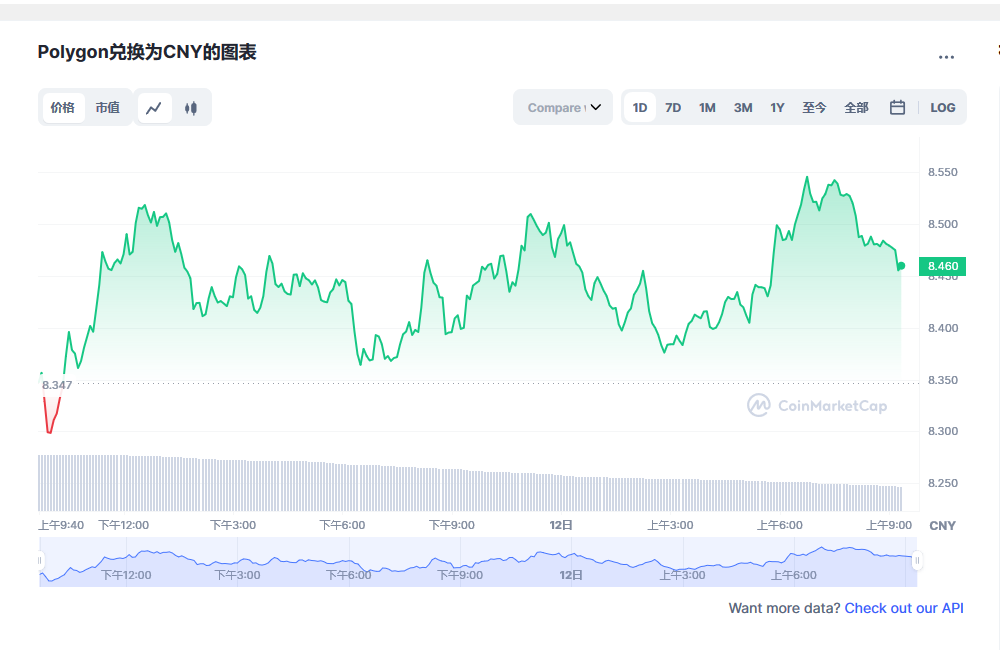1000x650 pixels.
Task: Click the 'Polygon兑换为CNY的图表' heading
Action: coord(147,52)
